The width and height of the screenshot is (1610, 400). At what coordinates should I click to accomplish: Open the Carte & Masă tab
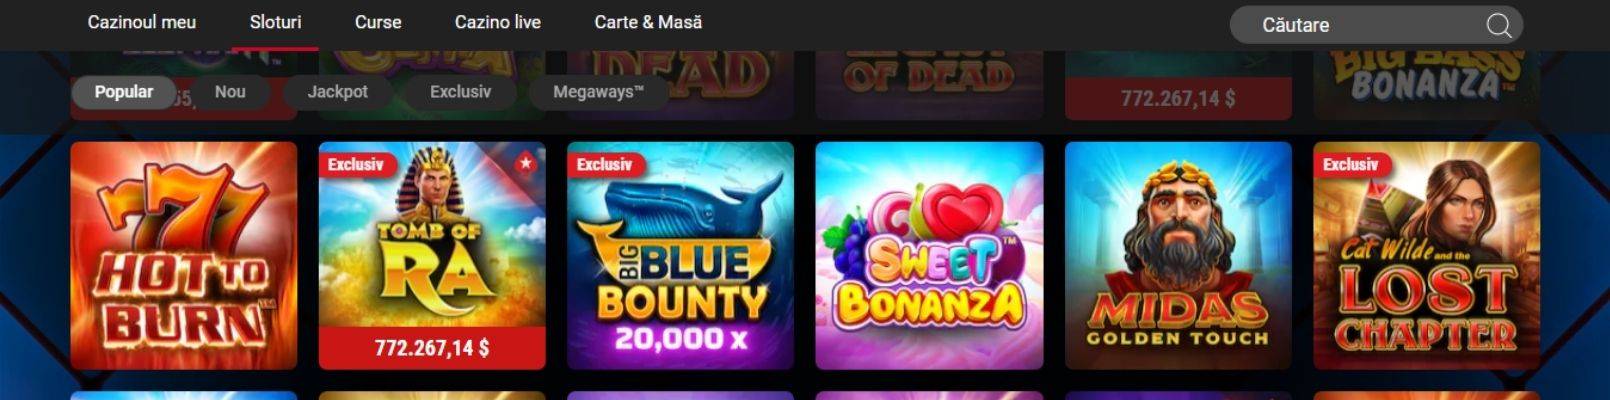click(648, 22)
